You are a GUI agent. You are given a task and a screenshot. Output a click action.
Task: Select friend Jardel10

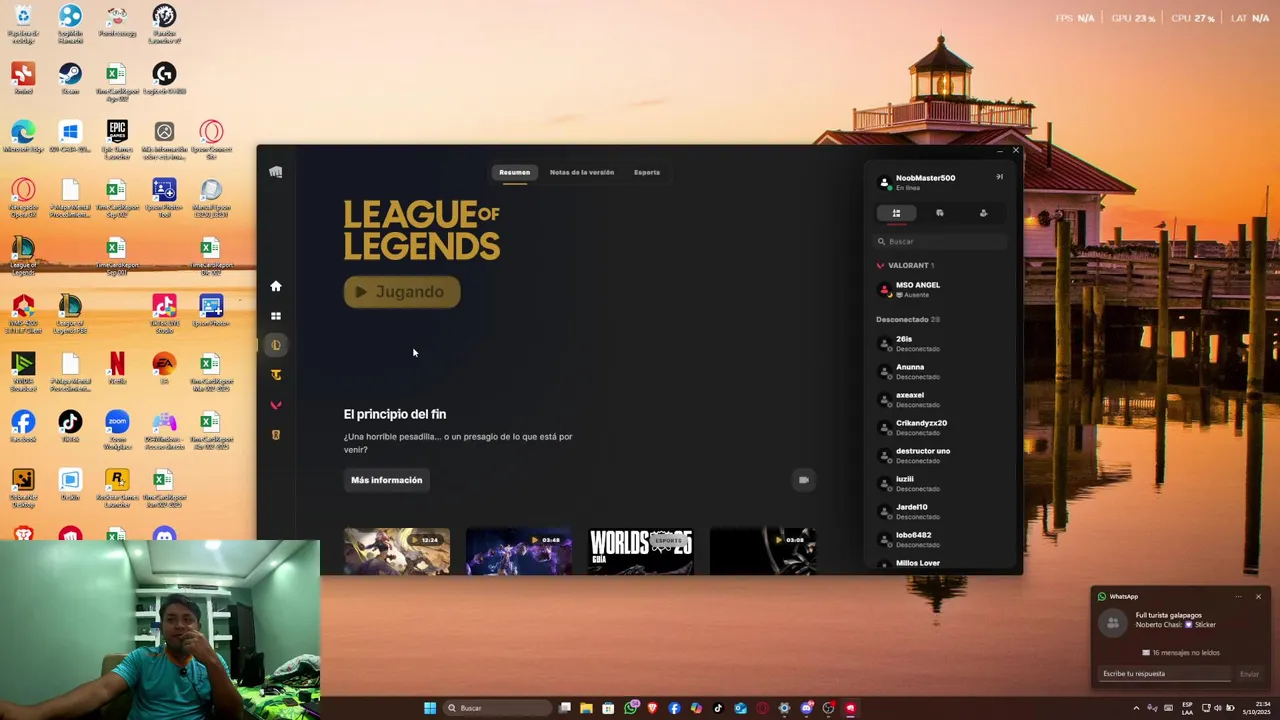coord(940,511)
